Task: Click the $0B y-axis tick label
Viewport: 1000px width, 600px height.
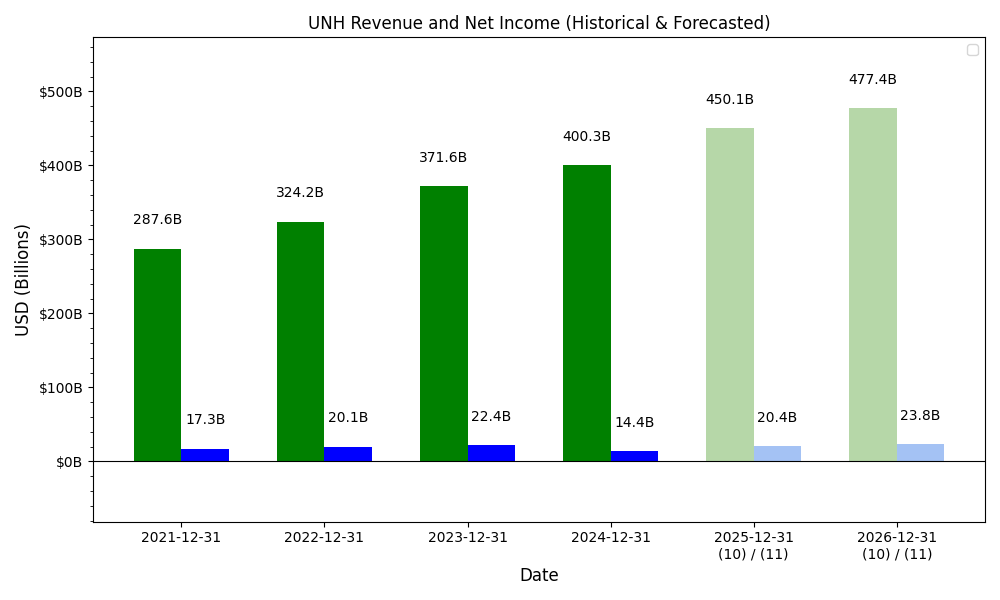Action: pyautogui.click(x=69, y=462)
